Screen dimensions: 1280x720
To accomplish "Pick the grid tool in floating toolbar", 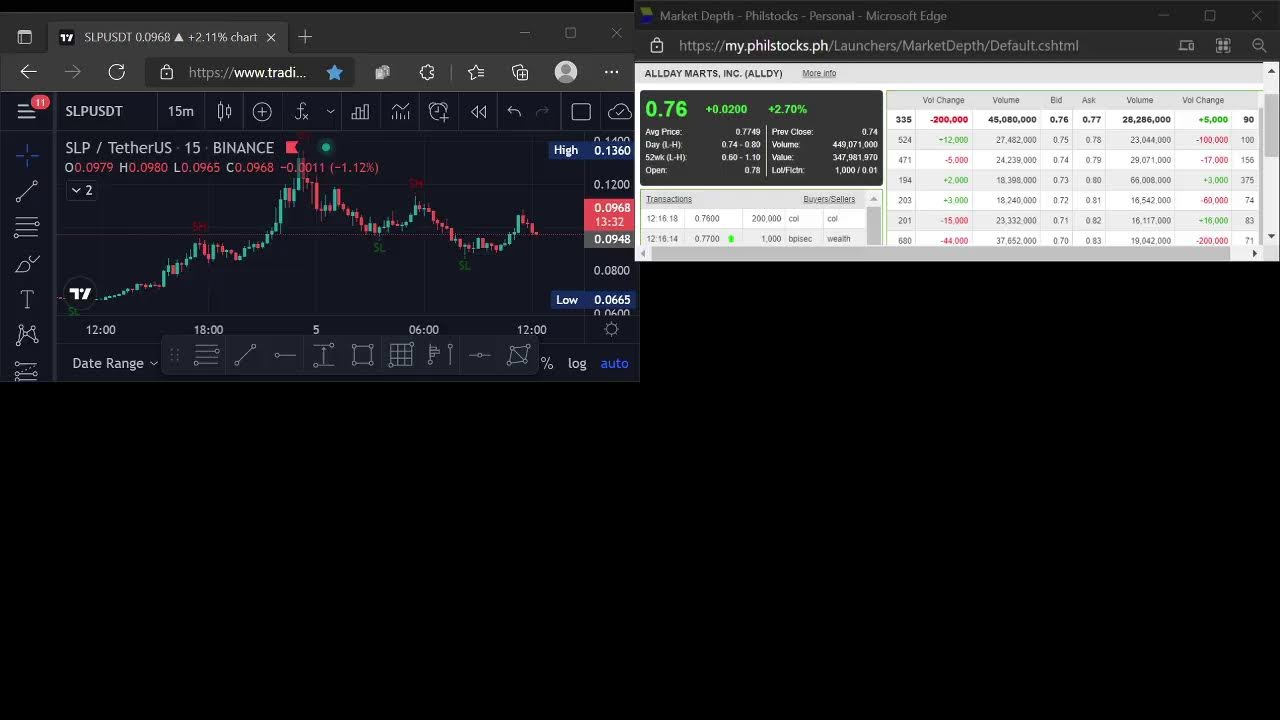I will pyautogui.click(x=401, y=355).
